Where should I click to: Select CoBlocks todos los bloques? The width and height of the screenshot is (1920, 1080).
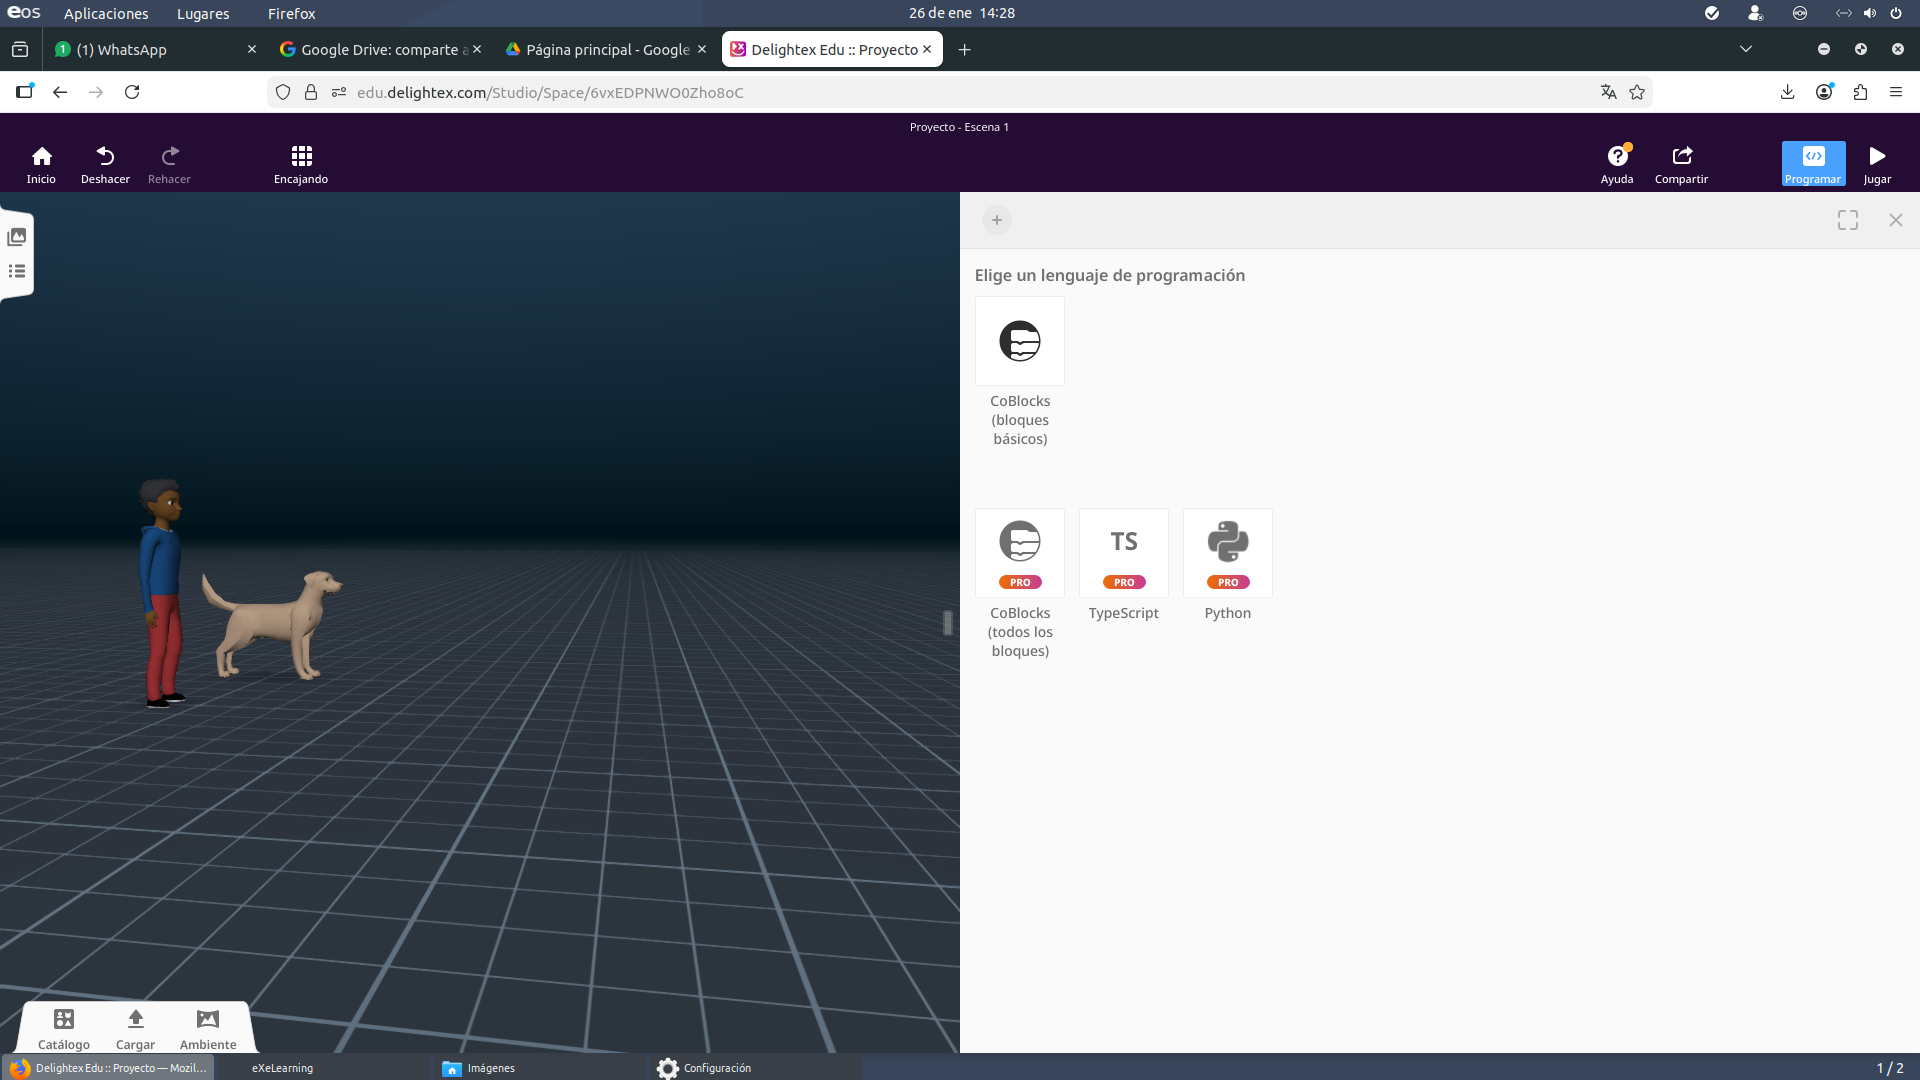1020,553
